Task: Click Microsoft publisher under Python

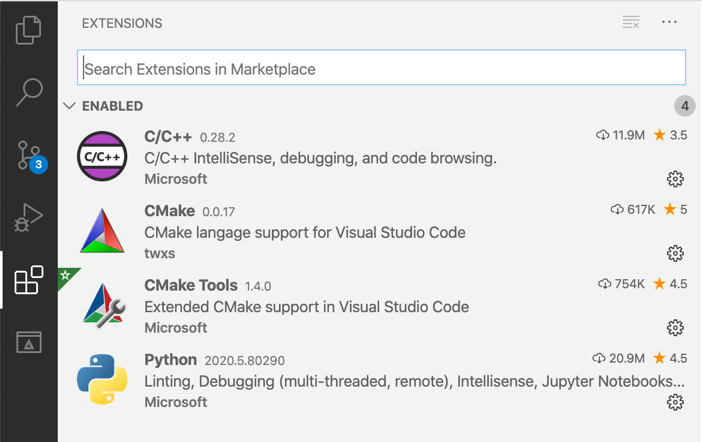Action: (x=176, y=402)
